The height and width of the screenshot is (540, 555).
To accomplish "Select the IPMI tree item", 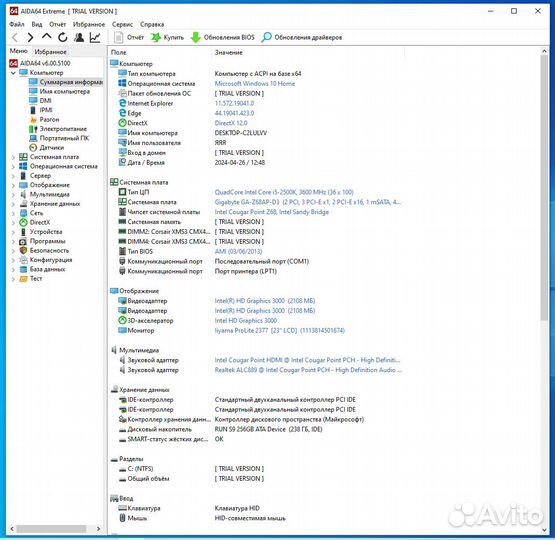I will (41, 110).
